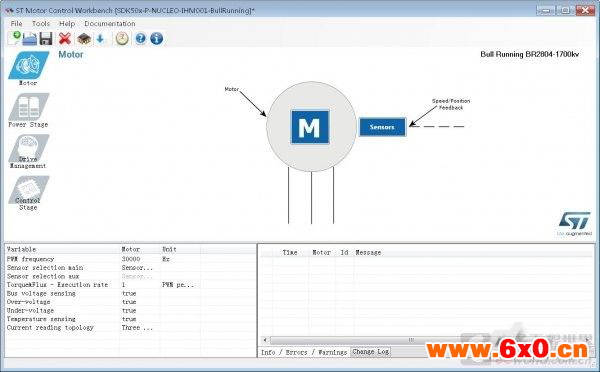Screen dimensions: 600x372
Task: Click the New Project toolbar icon
Action: 14,38
